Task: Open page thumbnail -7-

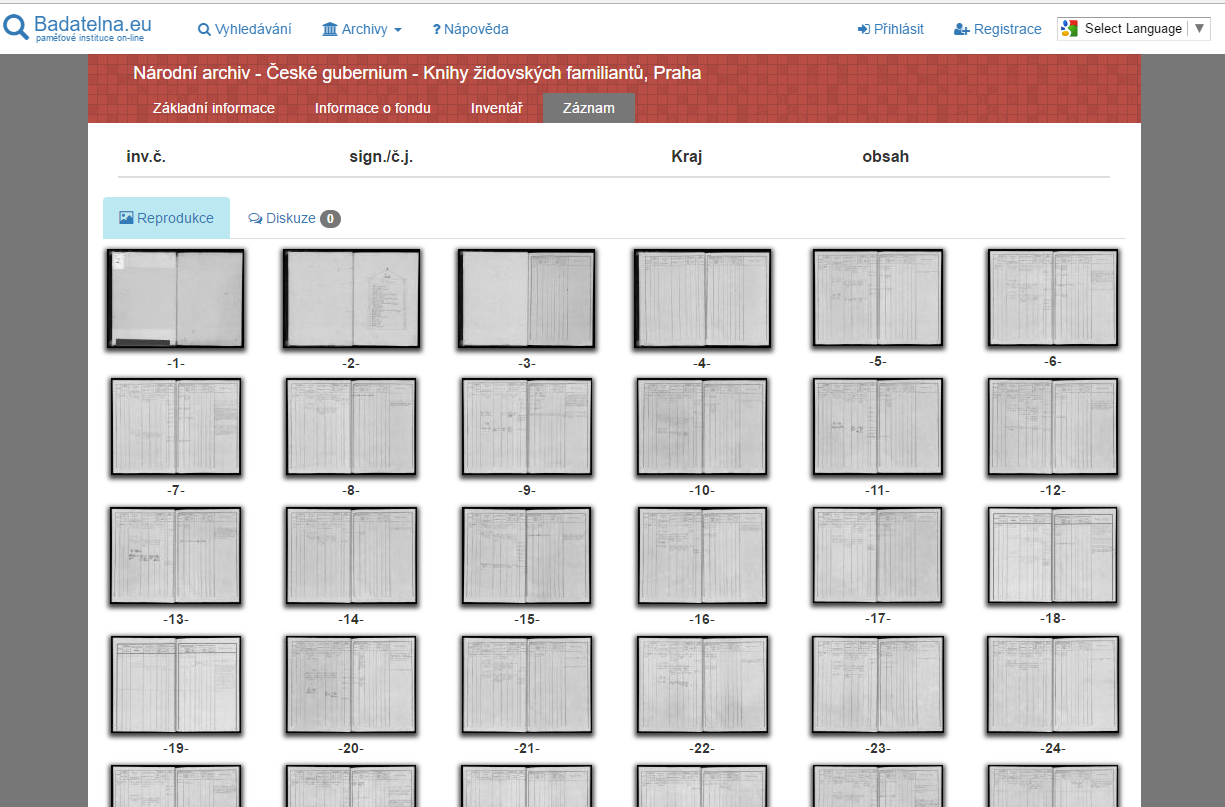Action: [x=176, y=427]
